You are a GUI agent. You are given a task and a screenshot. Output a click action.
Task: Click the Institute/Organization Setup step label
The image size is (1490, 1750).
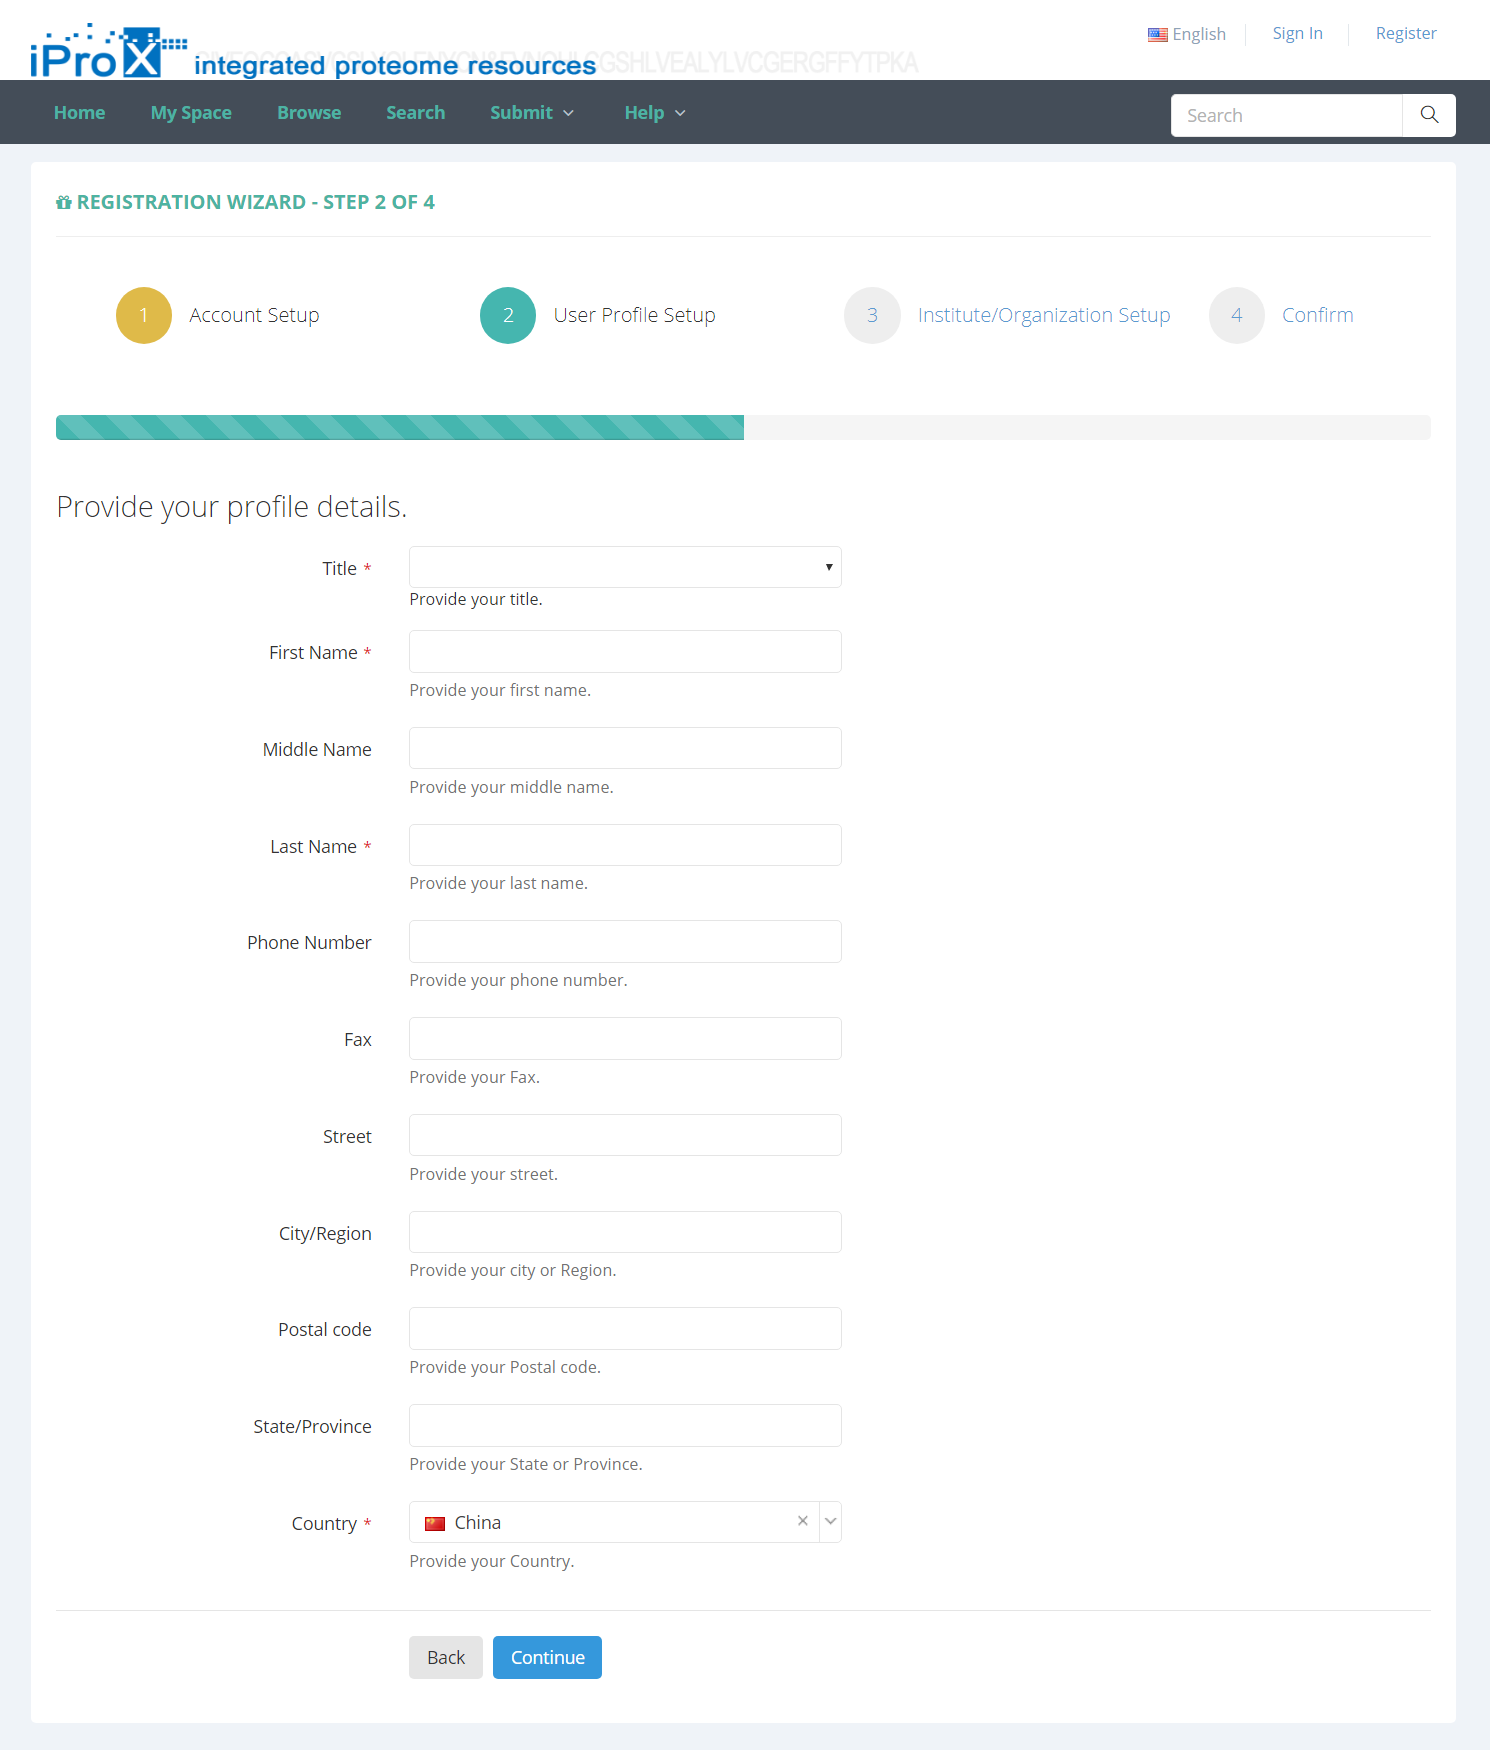(x=1044, y=315)
